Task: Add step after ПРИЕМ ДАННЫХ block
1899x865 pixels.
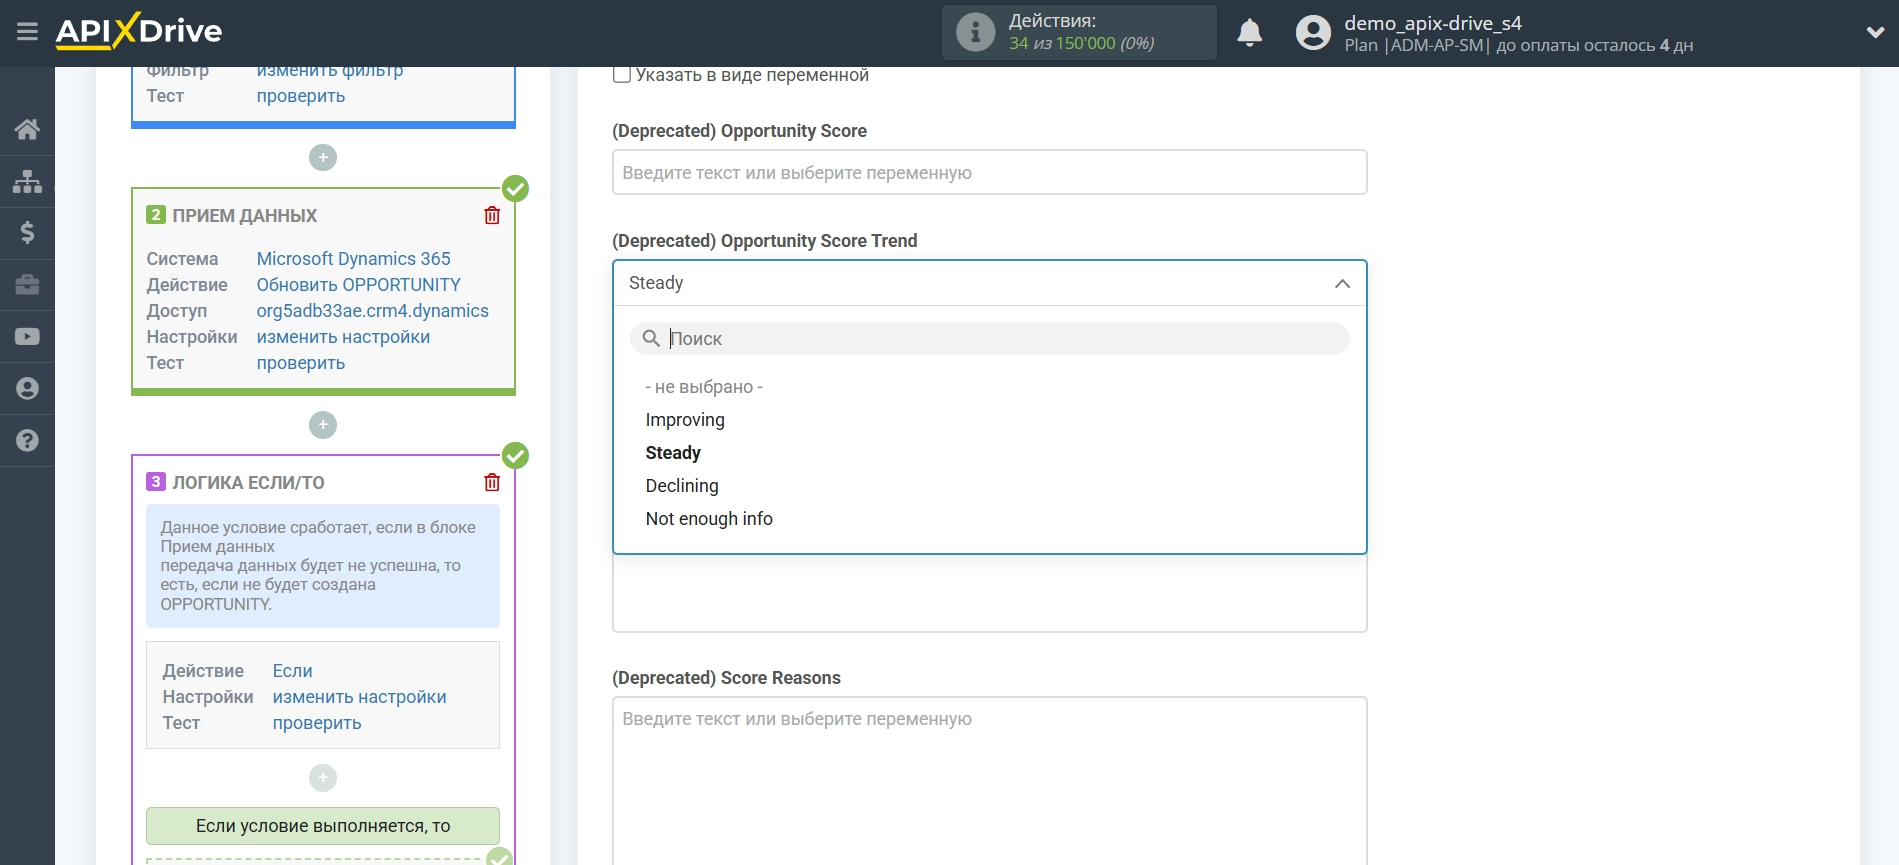Action: pos(323,425)
